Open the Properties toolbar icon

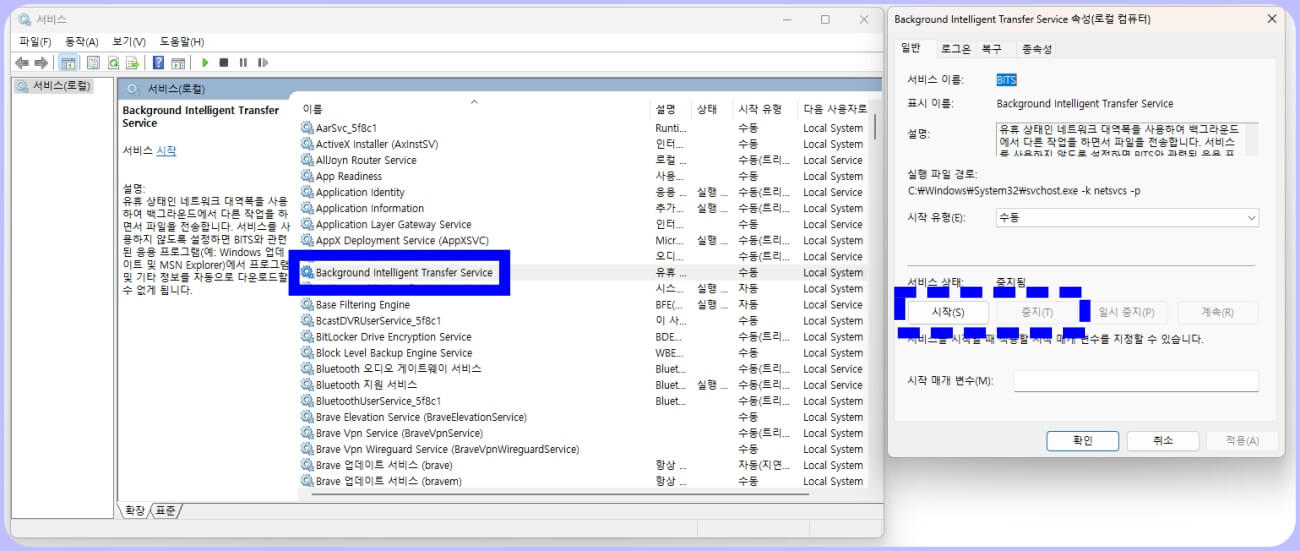(93, 62)
